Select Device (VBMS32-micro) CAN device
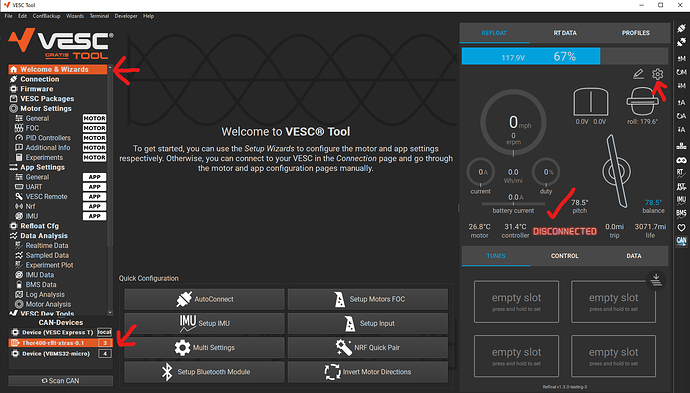 coord(61,353)
